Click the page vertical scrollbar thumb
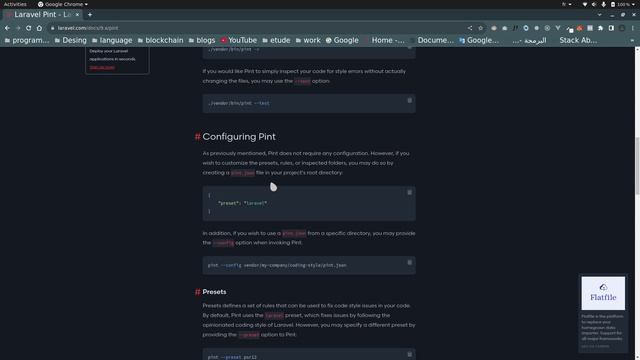This screenshot has height=360, width=640. tap(637, 167)
